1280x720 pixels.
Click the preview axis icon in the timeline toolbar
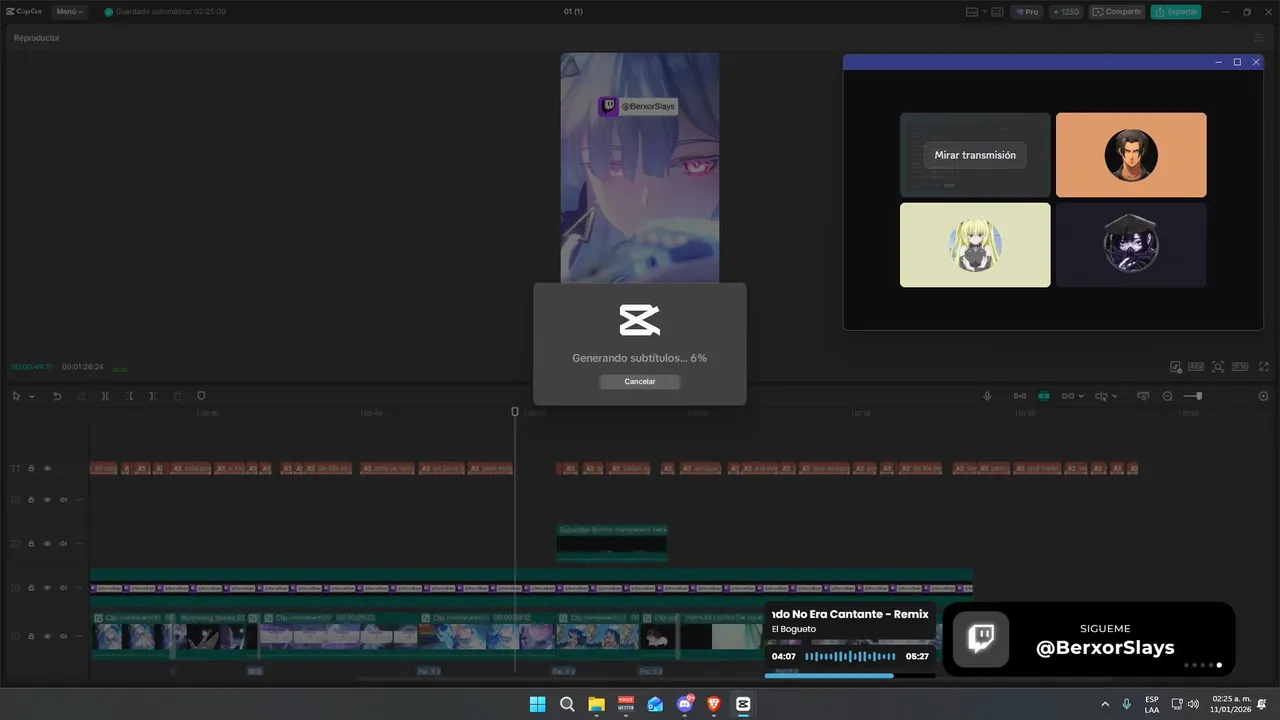click(x=1101, y=396)
